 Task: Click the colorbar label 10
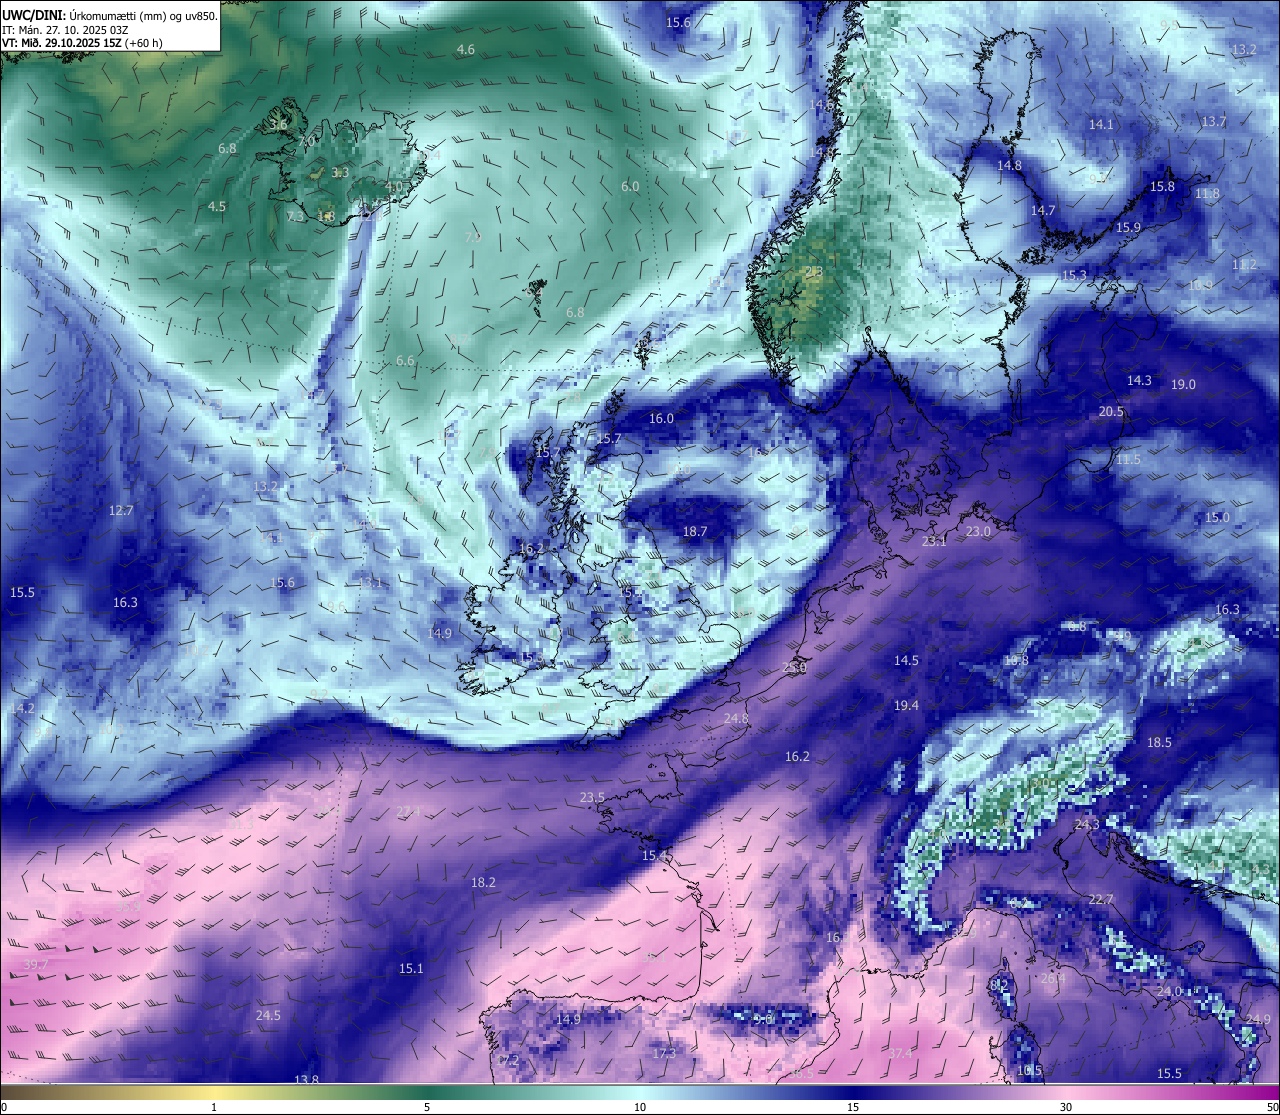tap(640, 1107)
